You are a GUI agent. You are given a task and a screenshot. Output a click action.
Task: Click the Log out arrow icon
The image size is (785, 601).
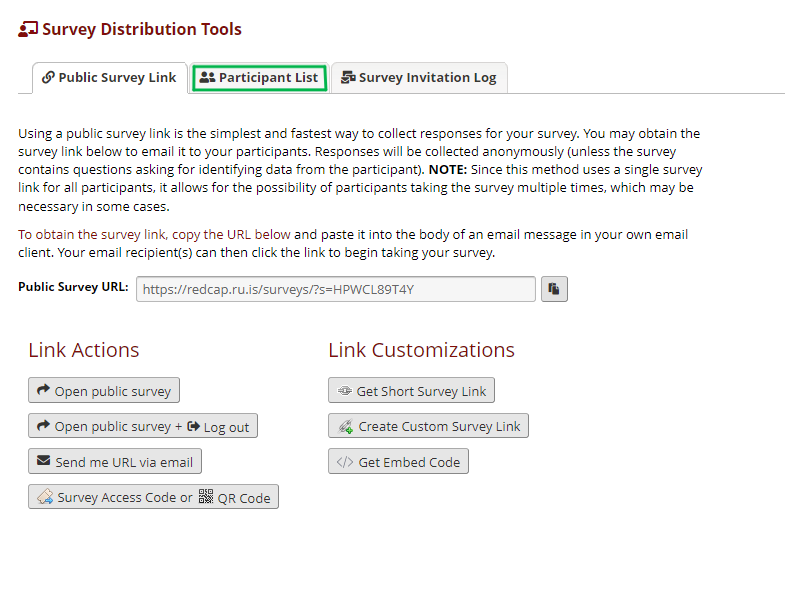(x=193, y=426)
